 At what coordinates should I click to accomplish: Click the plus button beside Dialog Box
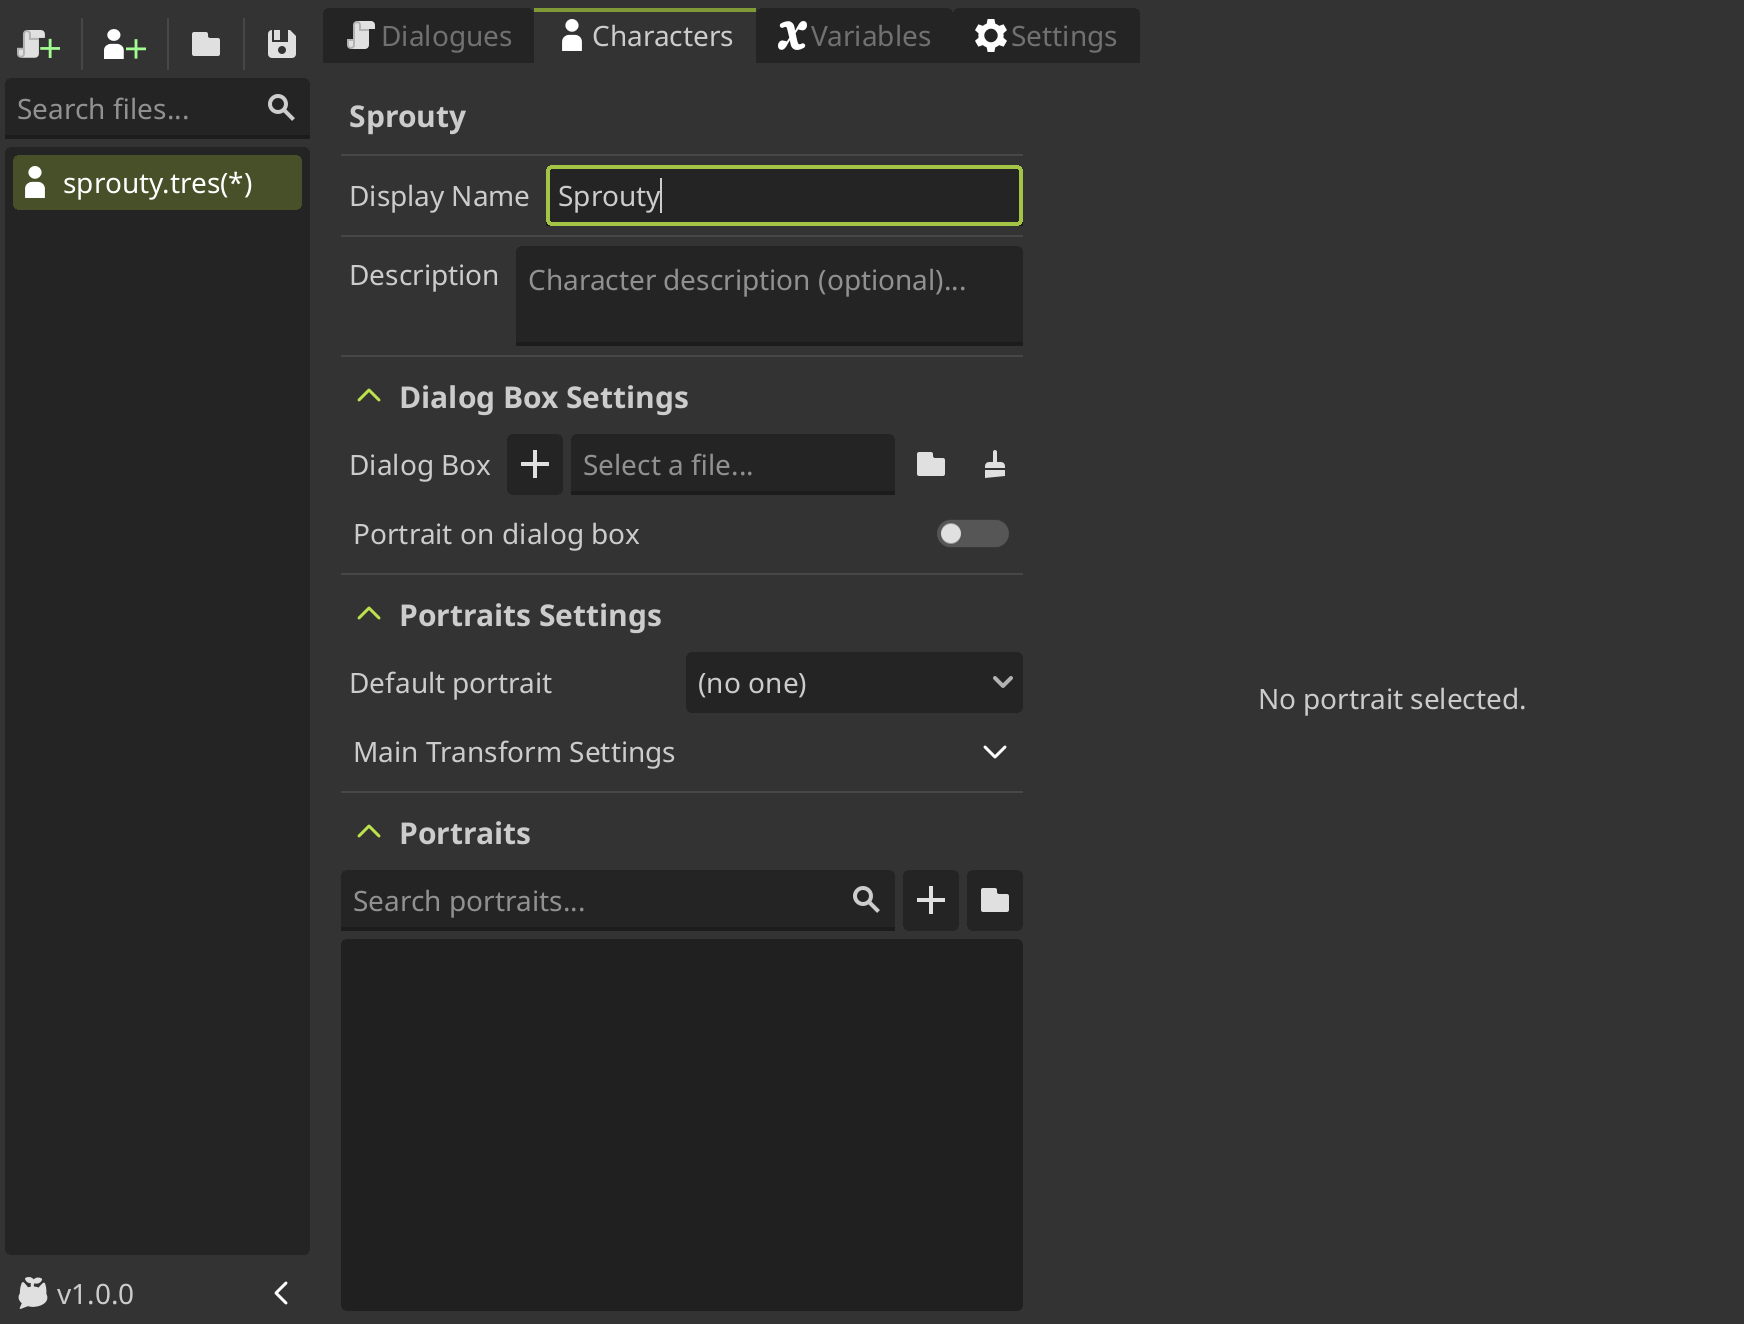click(x=535, y=465)
